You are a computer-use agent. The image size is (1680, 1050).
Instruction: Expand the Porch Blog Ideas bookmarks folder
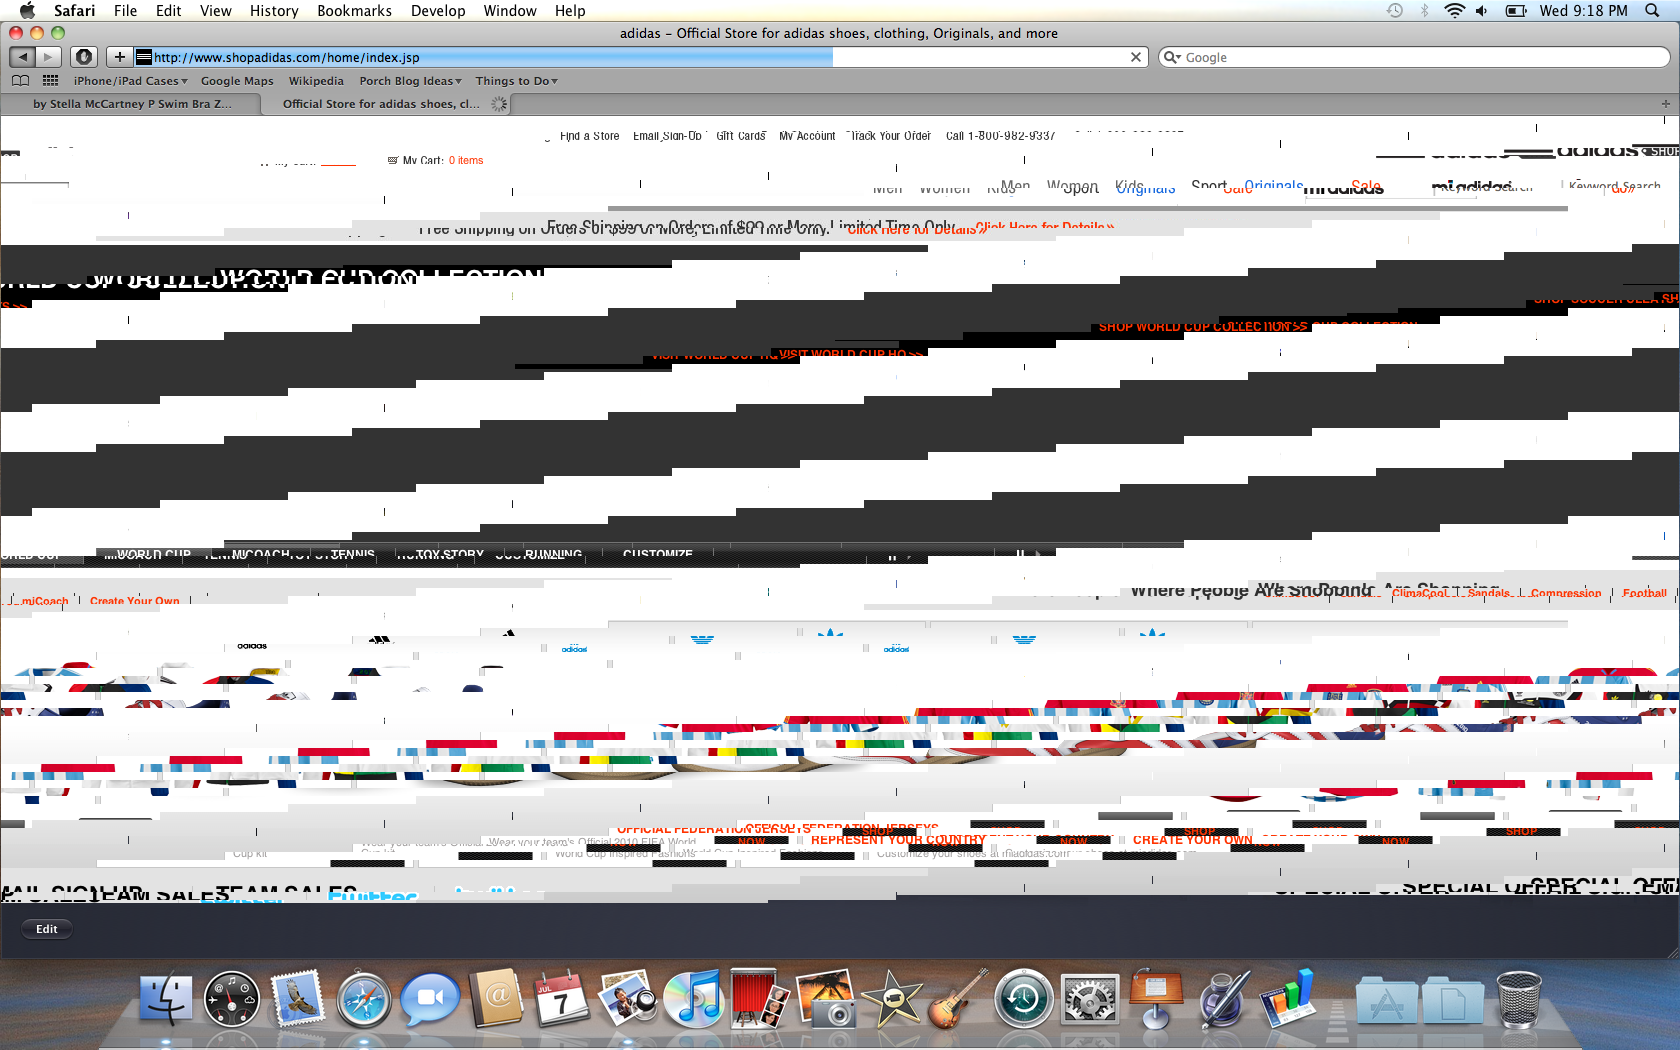point(410,81)
